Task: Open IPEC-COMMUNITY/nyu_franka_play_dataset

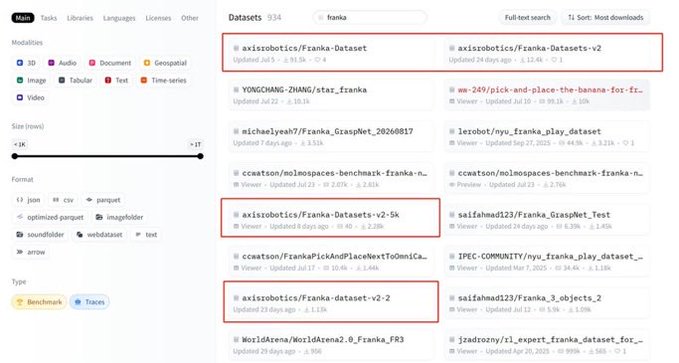Action: pos(546,261)
